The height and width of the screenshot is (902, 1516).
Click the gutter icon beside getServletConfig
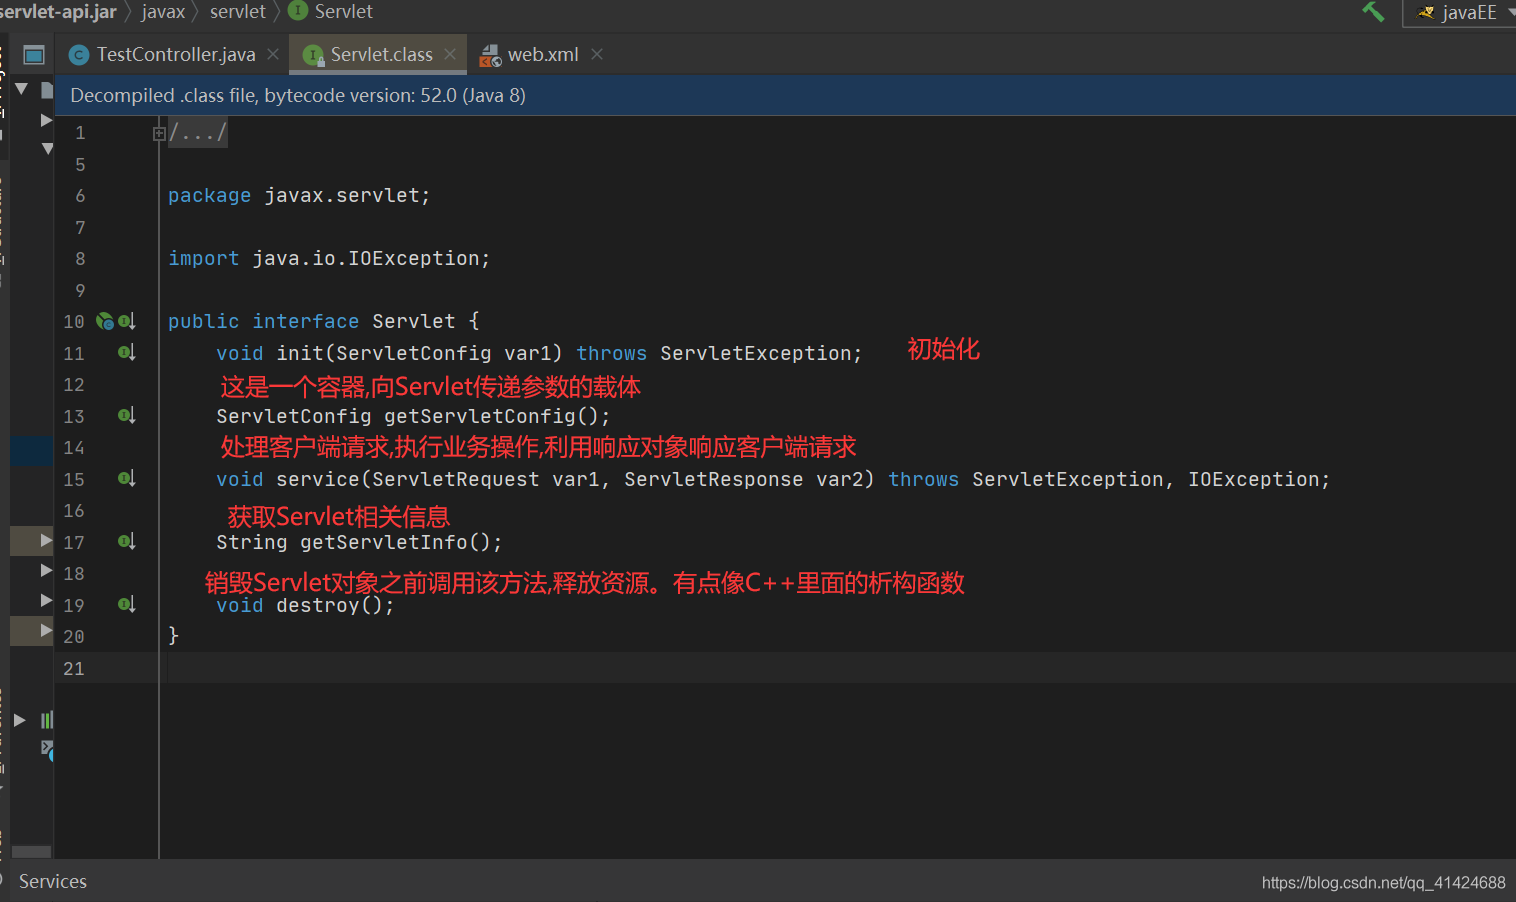(126, 416)
